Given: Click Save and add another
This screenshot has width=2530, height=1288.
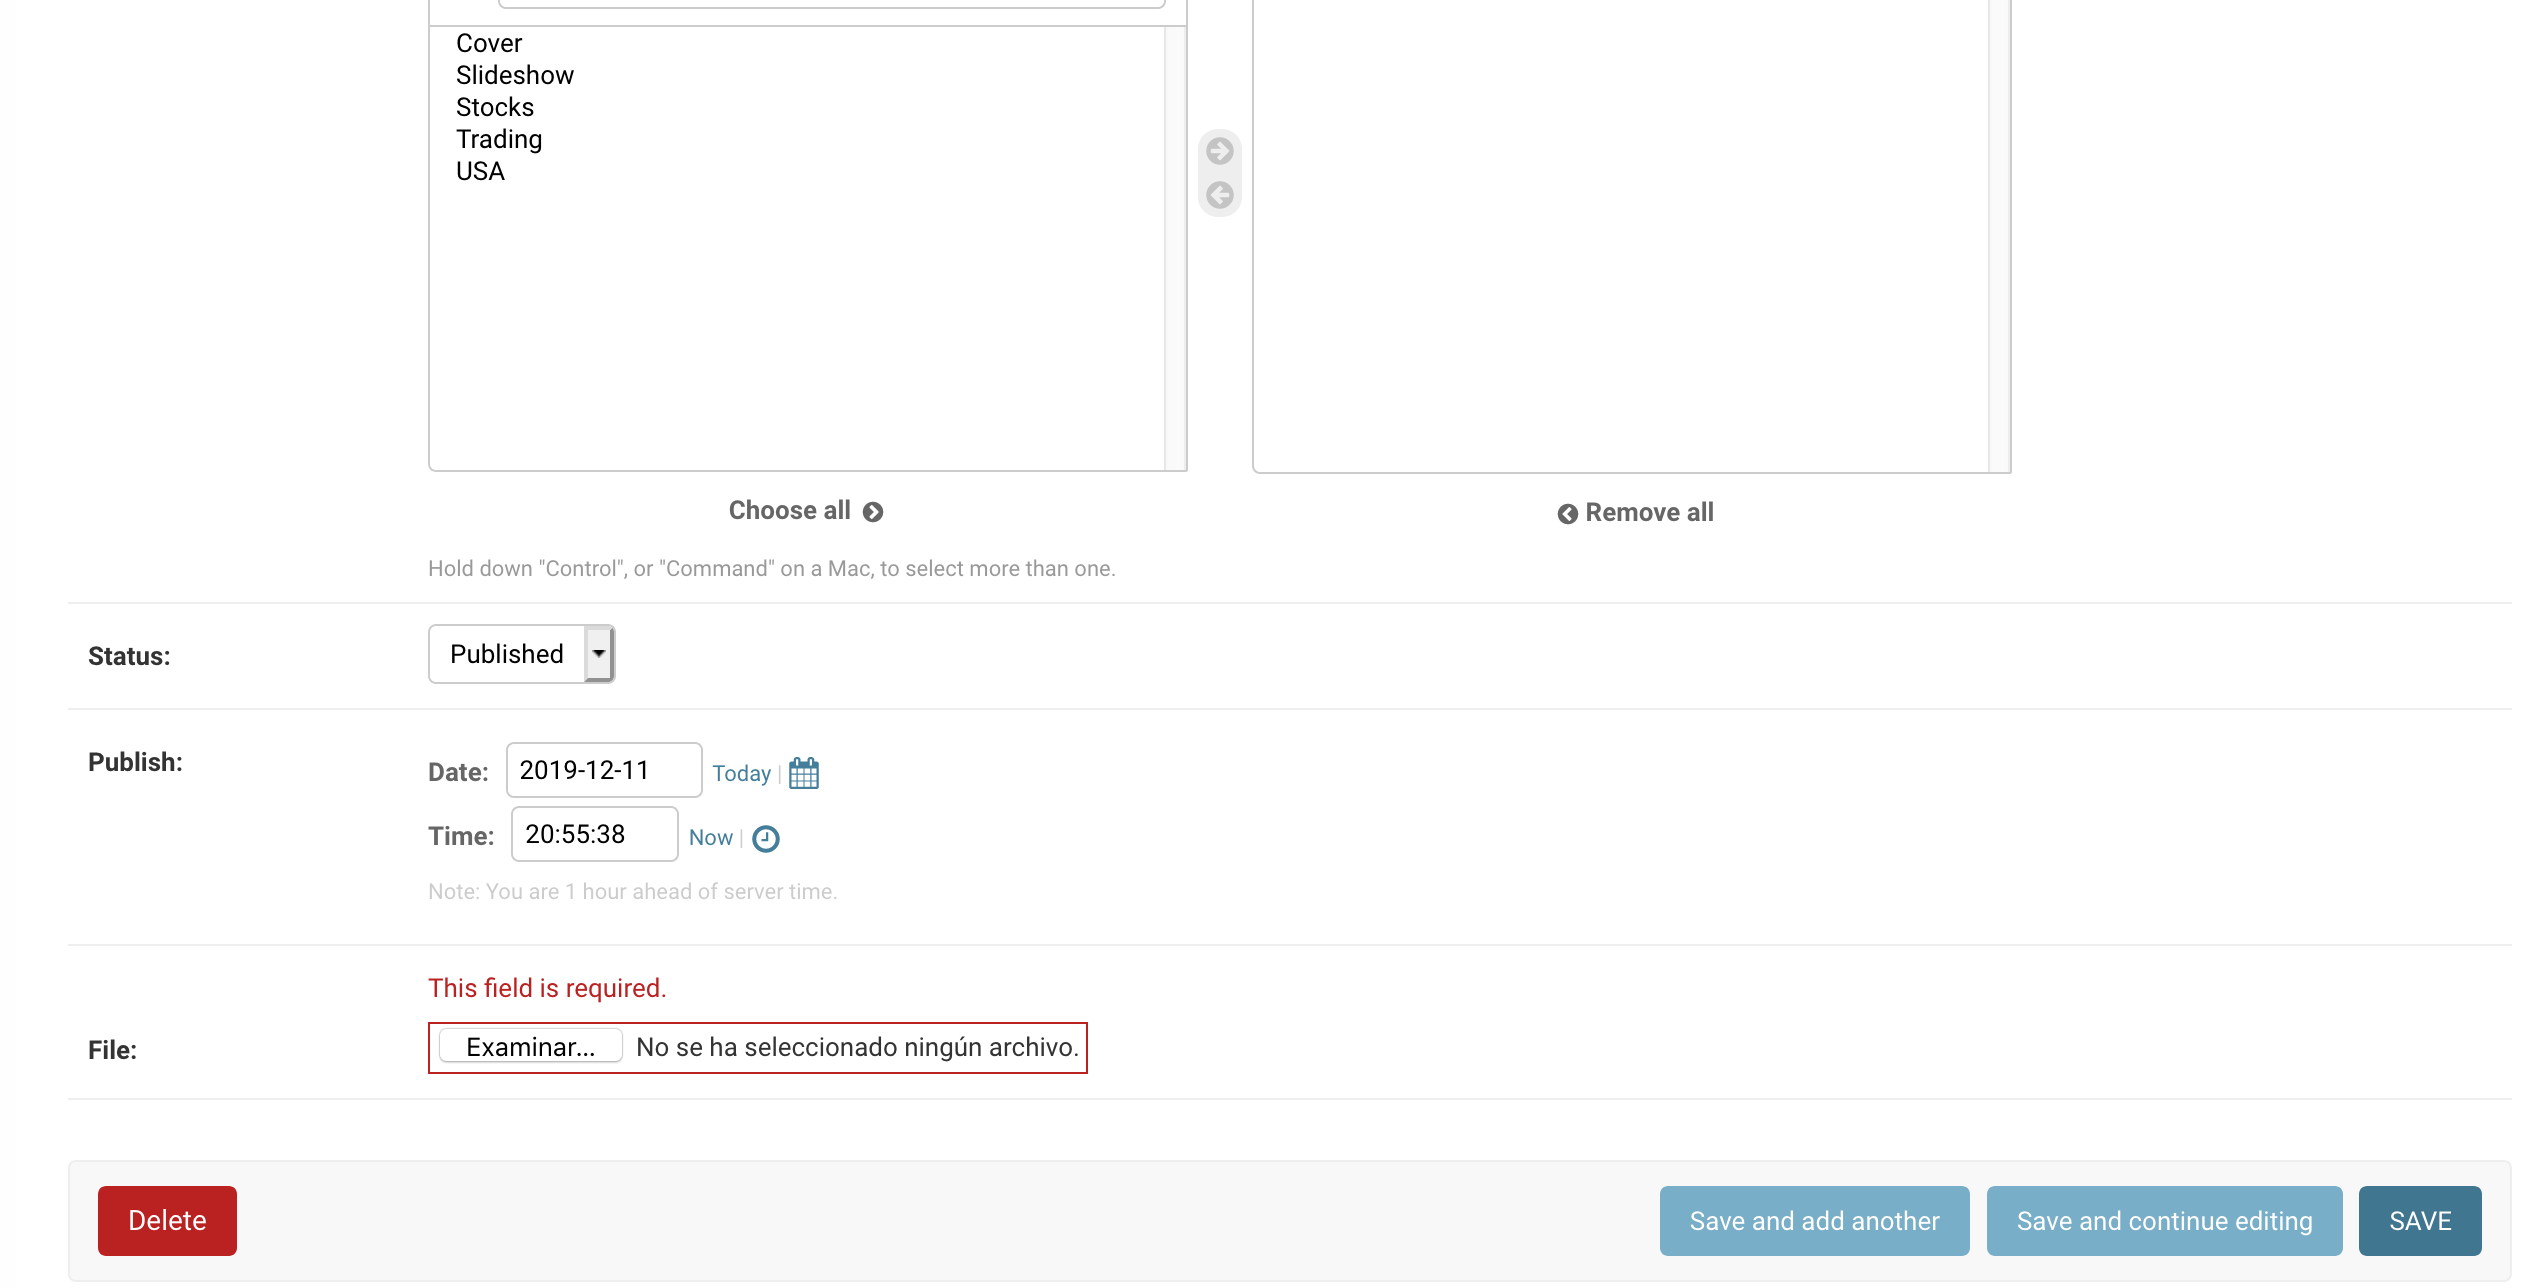Looking at the screenshot, I should pyautogui.click(x=1814, y=1221).
